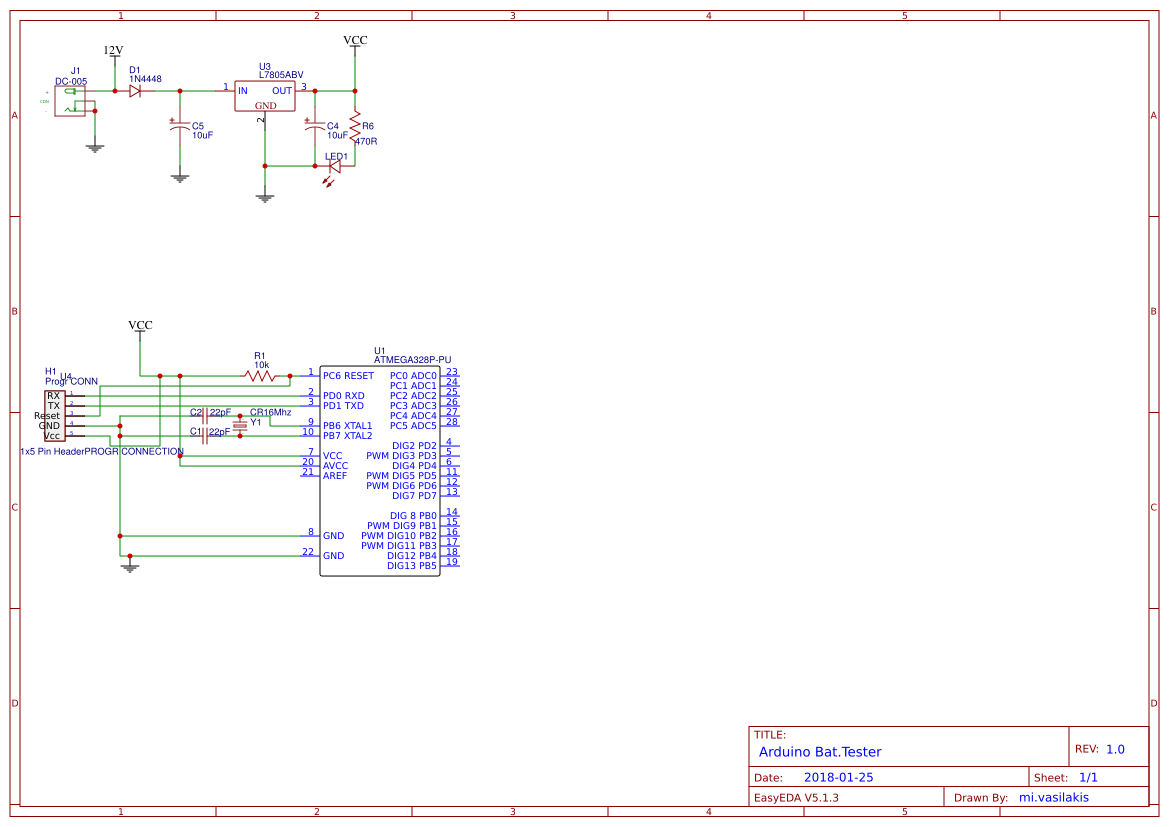
Task: Click the Sheet value '1/1'
Action: (1088, 778)
